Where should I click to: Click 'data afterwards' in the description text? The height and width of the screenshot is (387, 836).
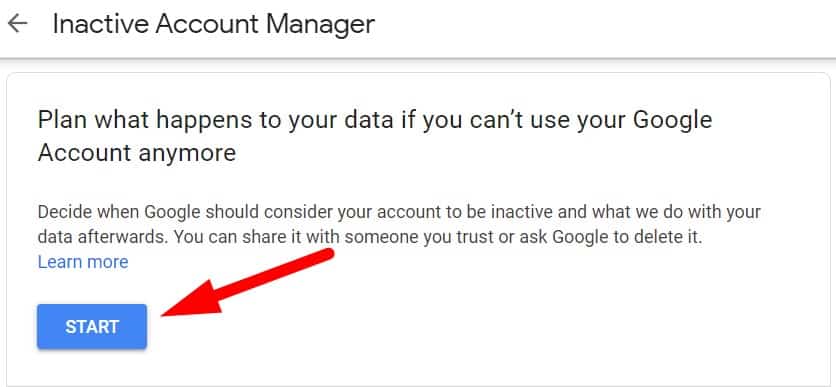(x=101, y=238)
